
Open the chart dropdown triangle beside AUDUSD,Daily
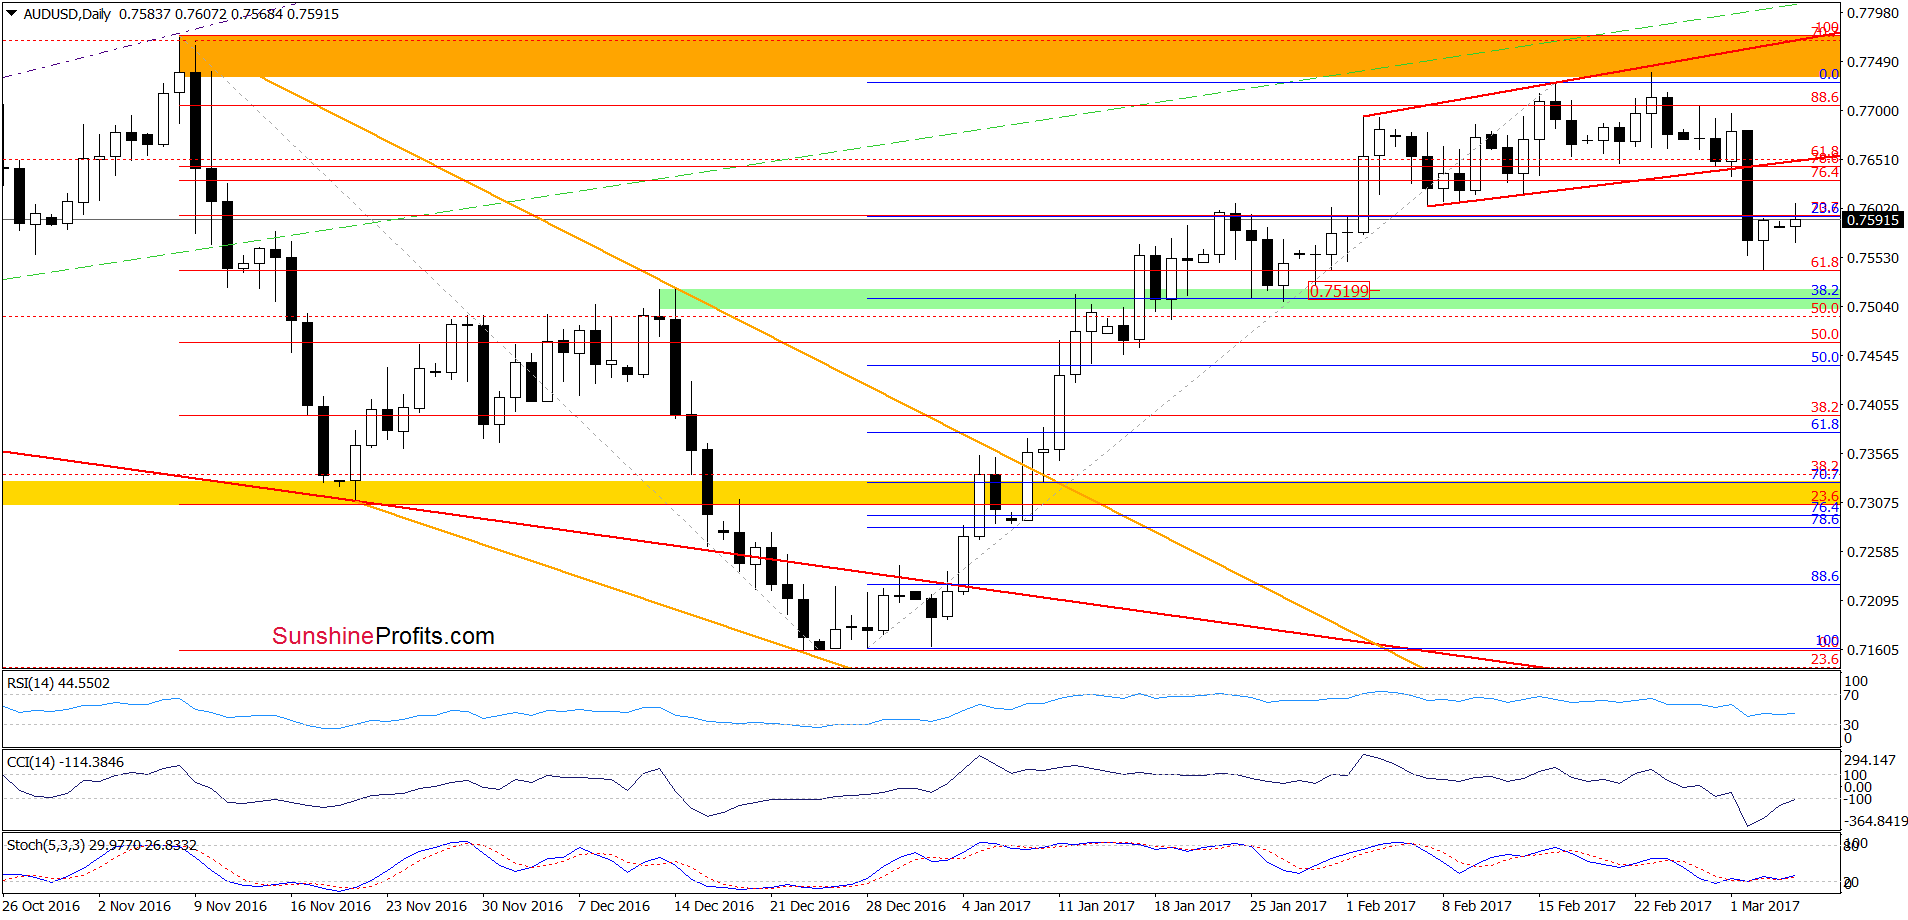coord(12,14)
